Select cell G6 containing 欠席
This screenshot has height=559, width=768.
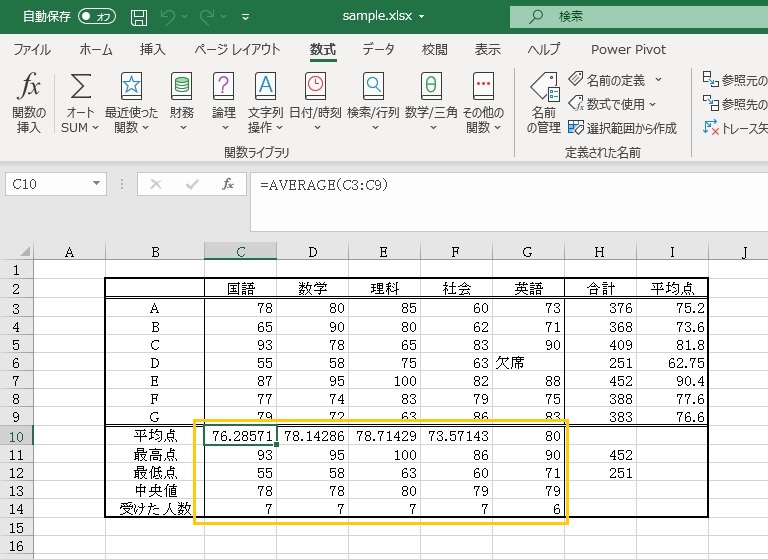click(528, 361)
